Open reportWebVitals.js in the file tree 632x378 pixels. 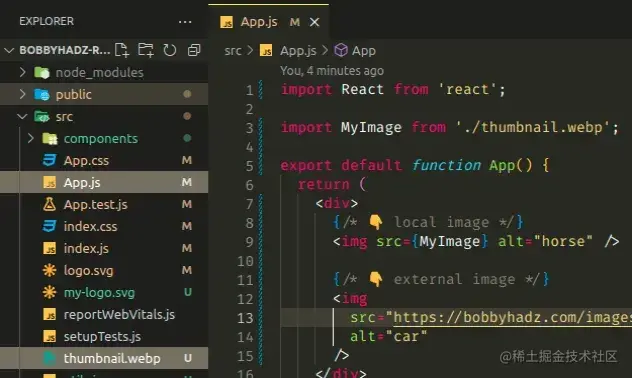(104, 315)
